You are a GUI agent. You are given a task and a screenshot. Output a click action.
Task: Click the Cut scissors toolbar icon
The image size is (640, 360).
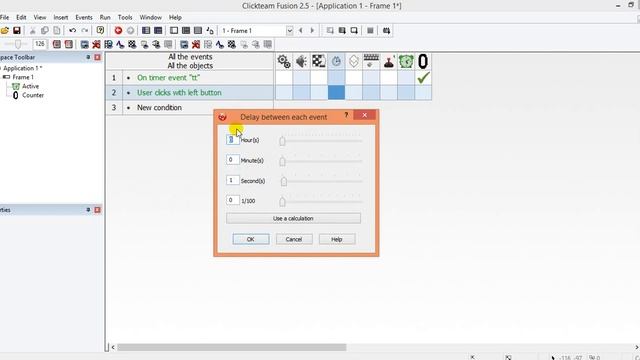point(33,31)
